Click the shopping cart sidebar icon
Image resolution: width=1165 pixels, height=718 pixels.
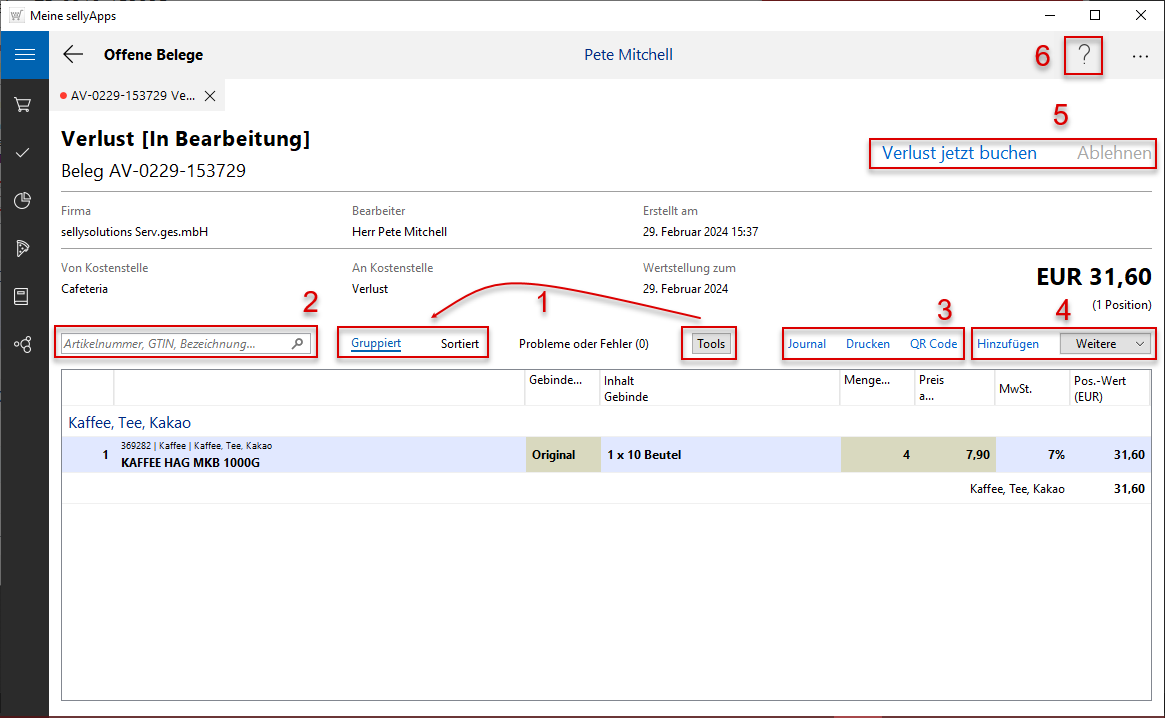coord(23,104)
